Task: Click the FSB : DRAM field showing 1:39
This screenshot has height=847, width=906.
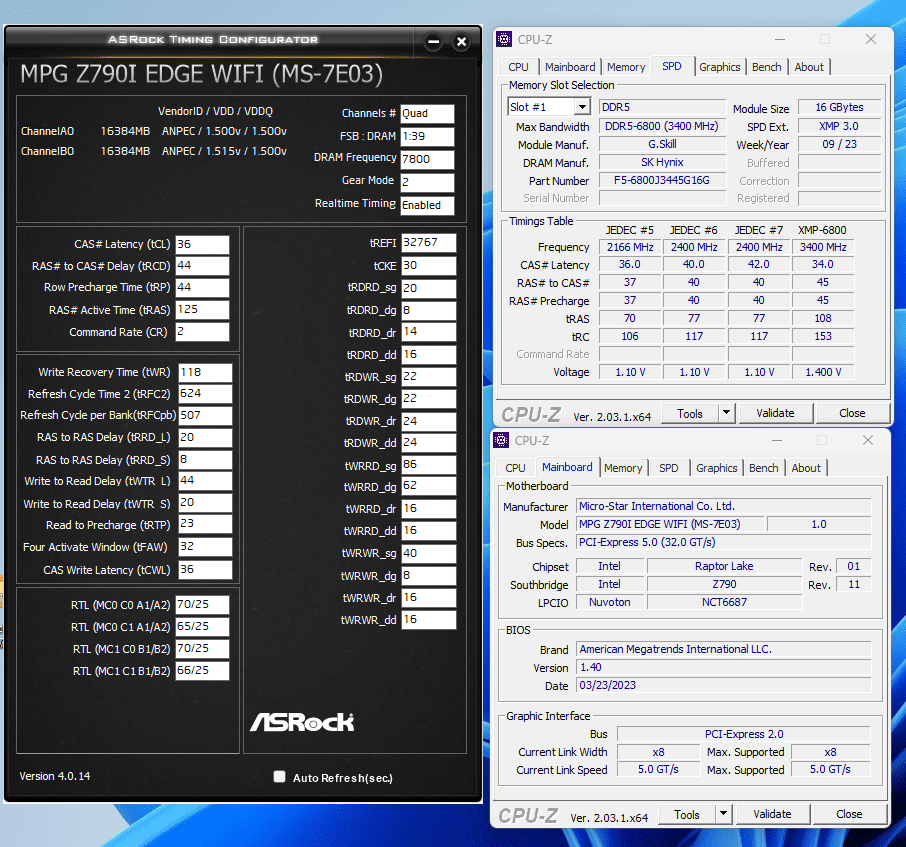Action: (428, 136)
